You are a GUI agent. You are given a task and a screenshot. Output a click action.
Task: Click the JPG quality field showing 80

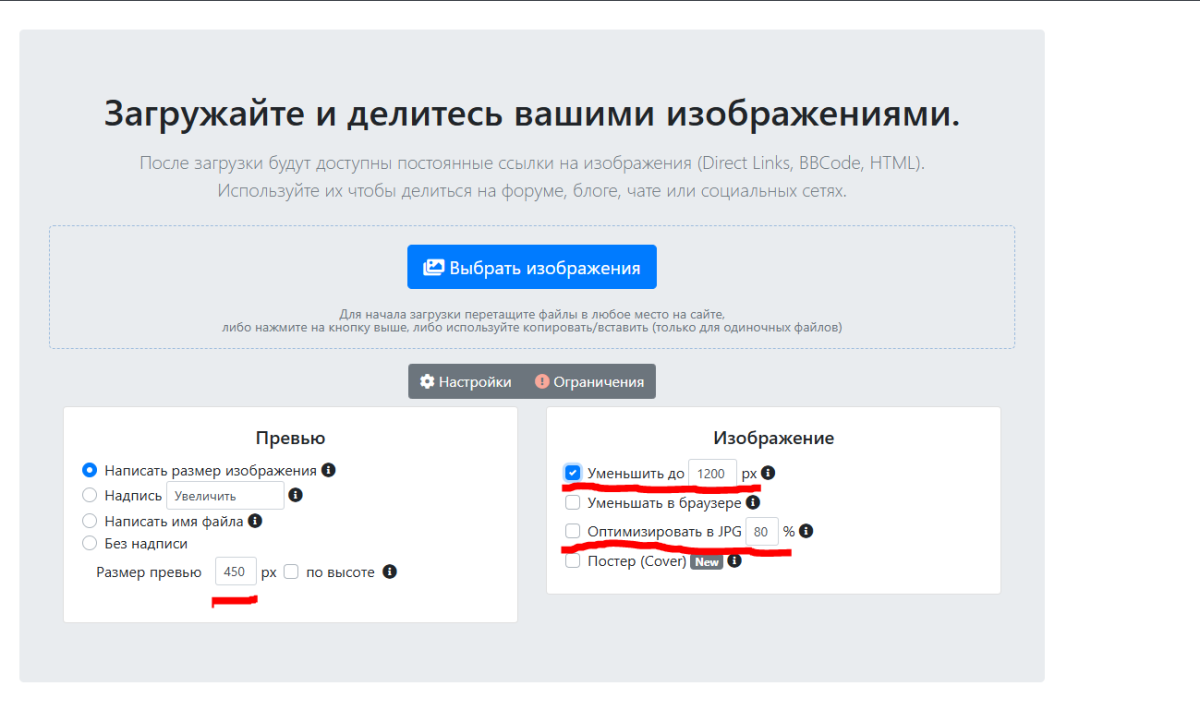(761, 532)
